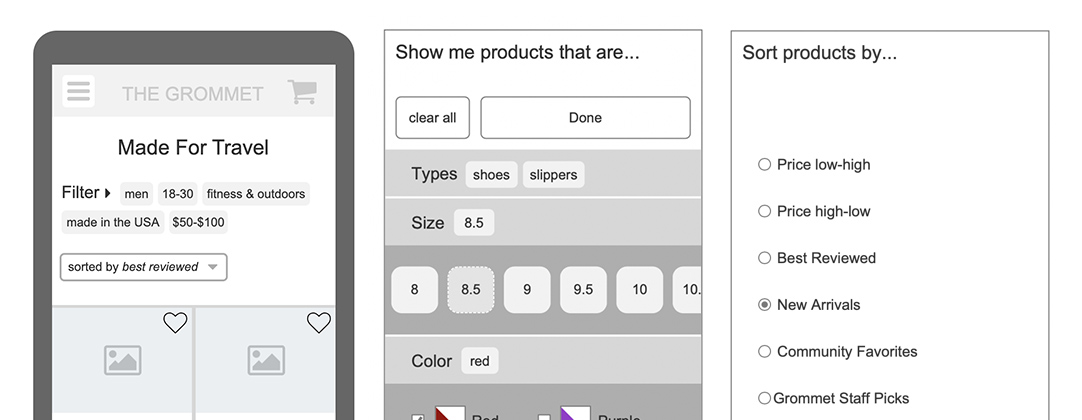This screenshot has width=1082, height=420.
Task: Remove the fitness & outdoors filter tag
Action: coord(256,194)
